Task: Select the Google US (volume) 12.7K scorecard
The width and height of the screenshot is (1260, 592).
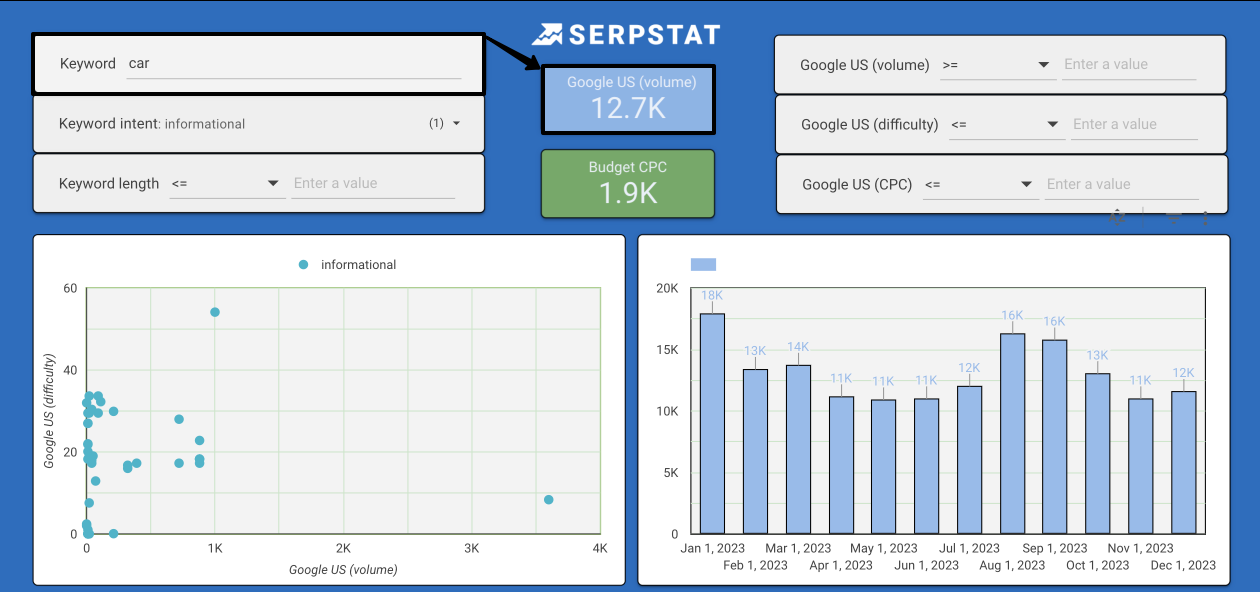Action: click(628, 98)
